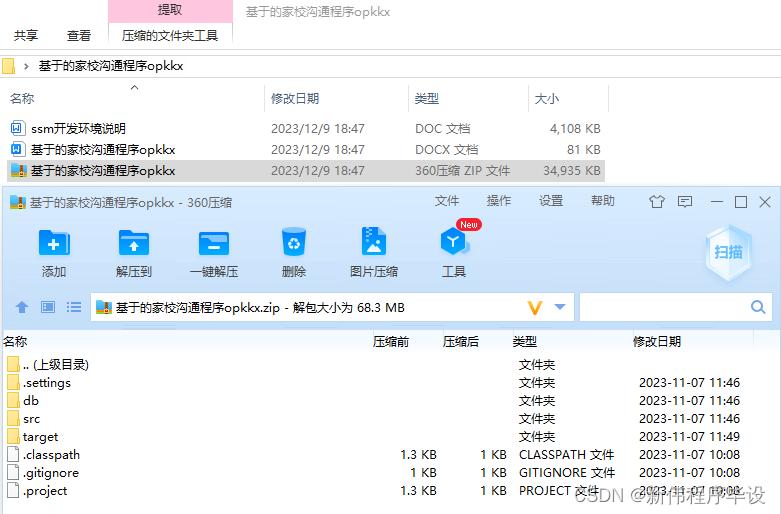Switch to the 查看 ribbon tab
The image size is (781, 514).
point(79,35)
